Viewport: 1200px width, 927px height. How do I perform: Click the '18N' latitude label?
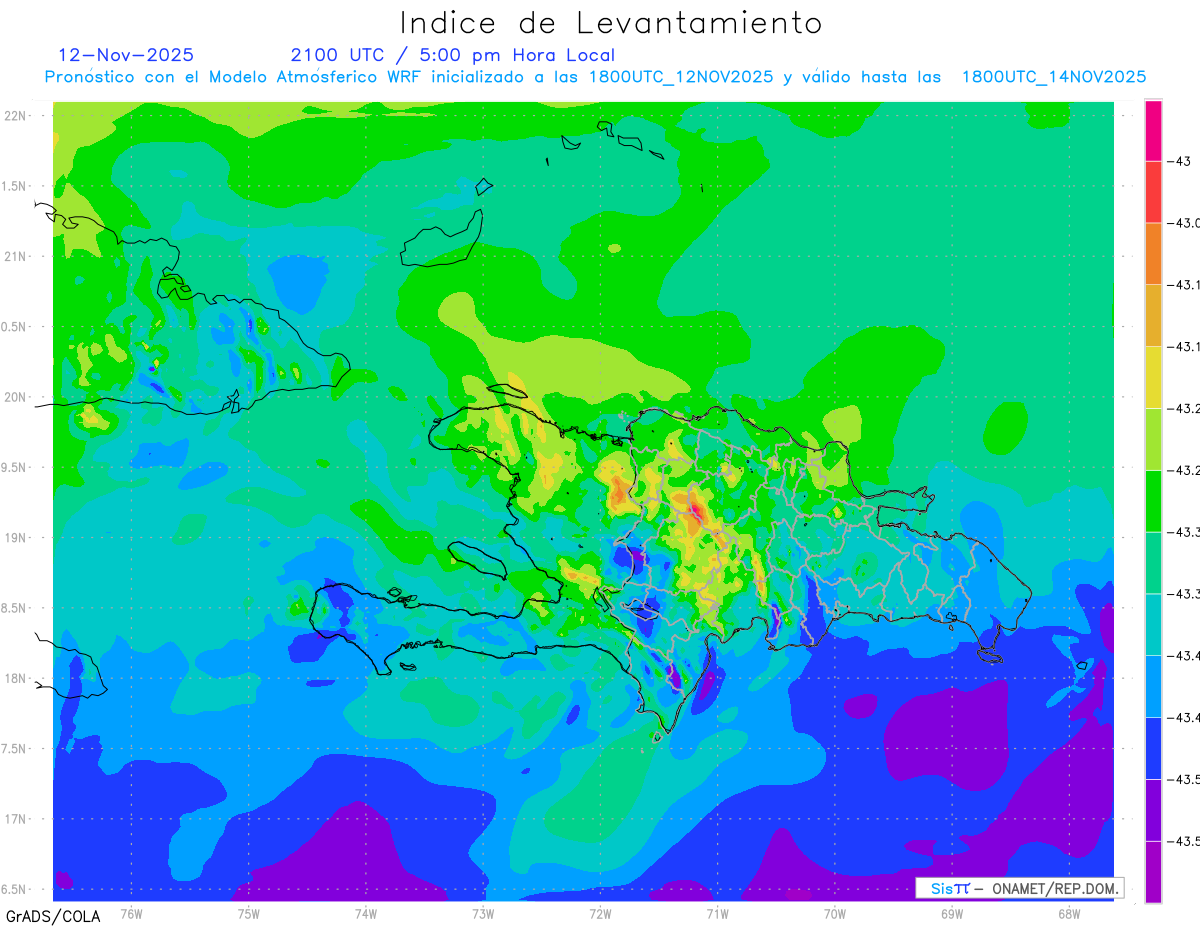click(15, 678)
